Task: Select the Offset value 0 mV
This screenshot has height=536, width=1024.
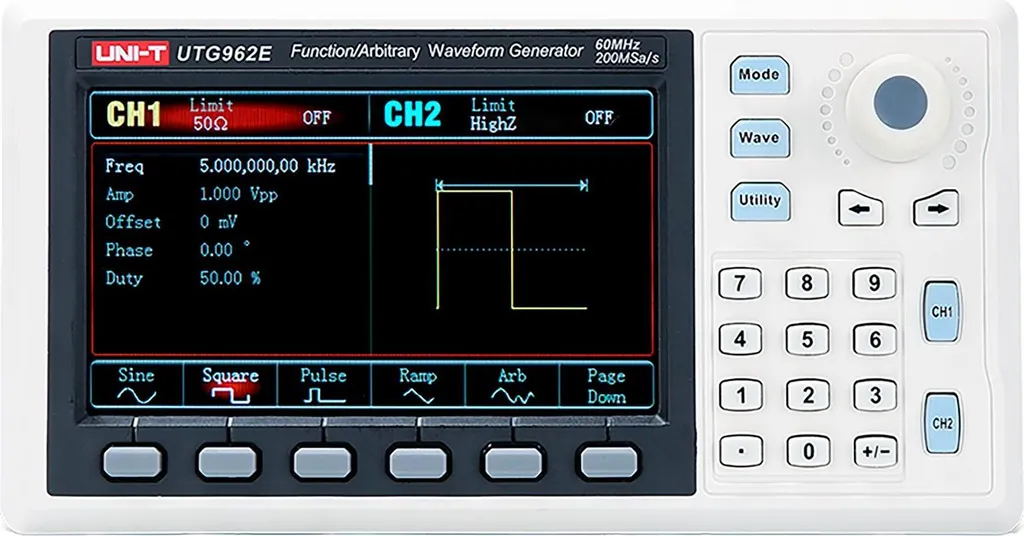Action: tap(218, 223)
